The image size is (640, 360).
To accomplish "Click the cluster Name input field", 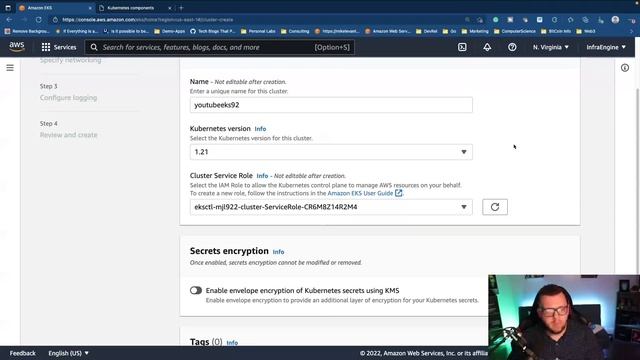I will coord(331,105).
